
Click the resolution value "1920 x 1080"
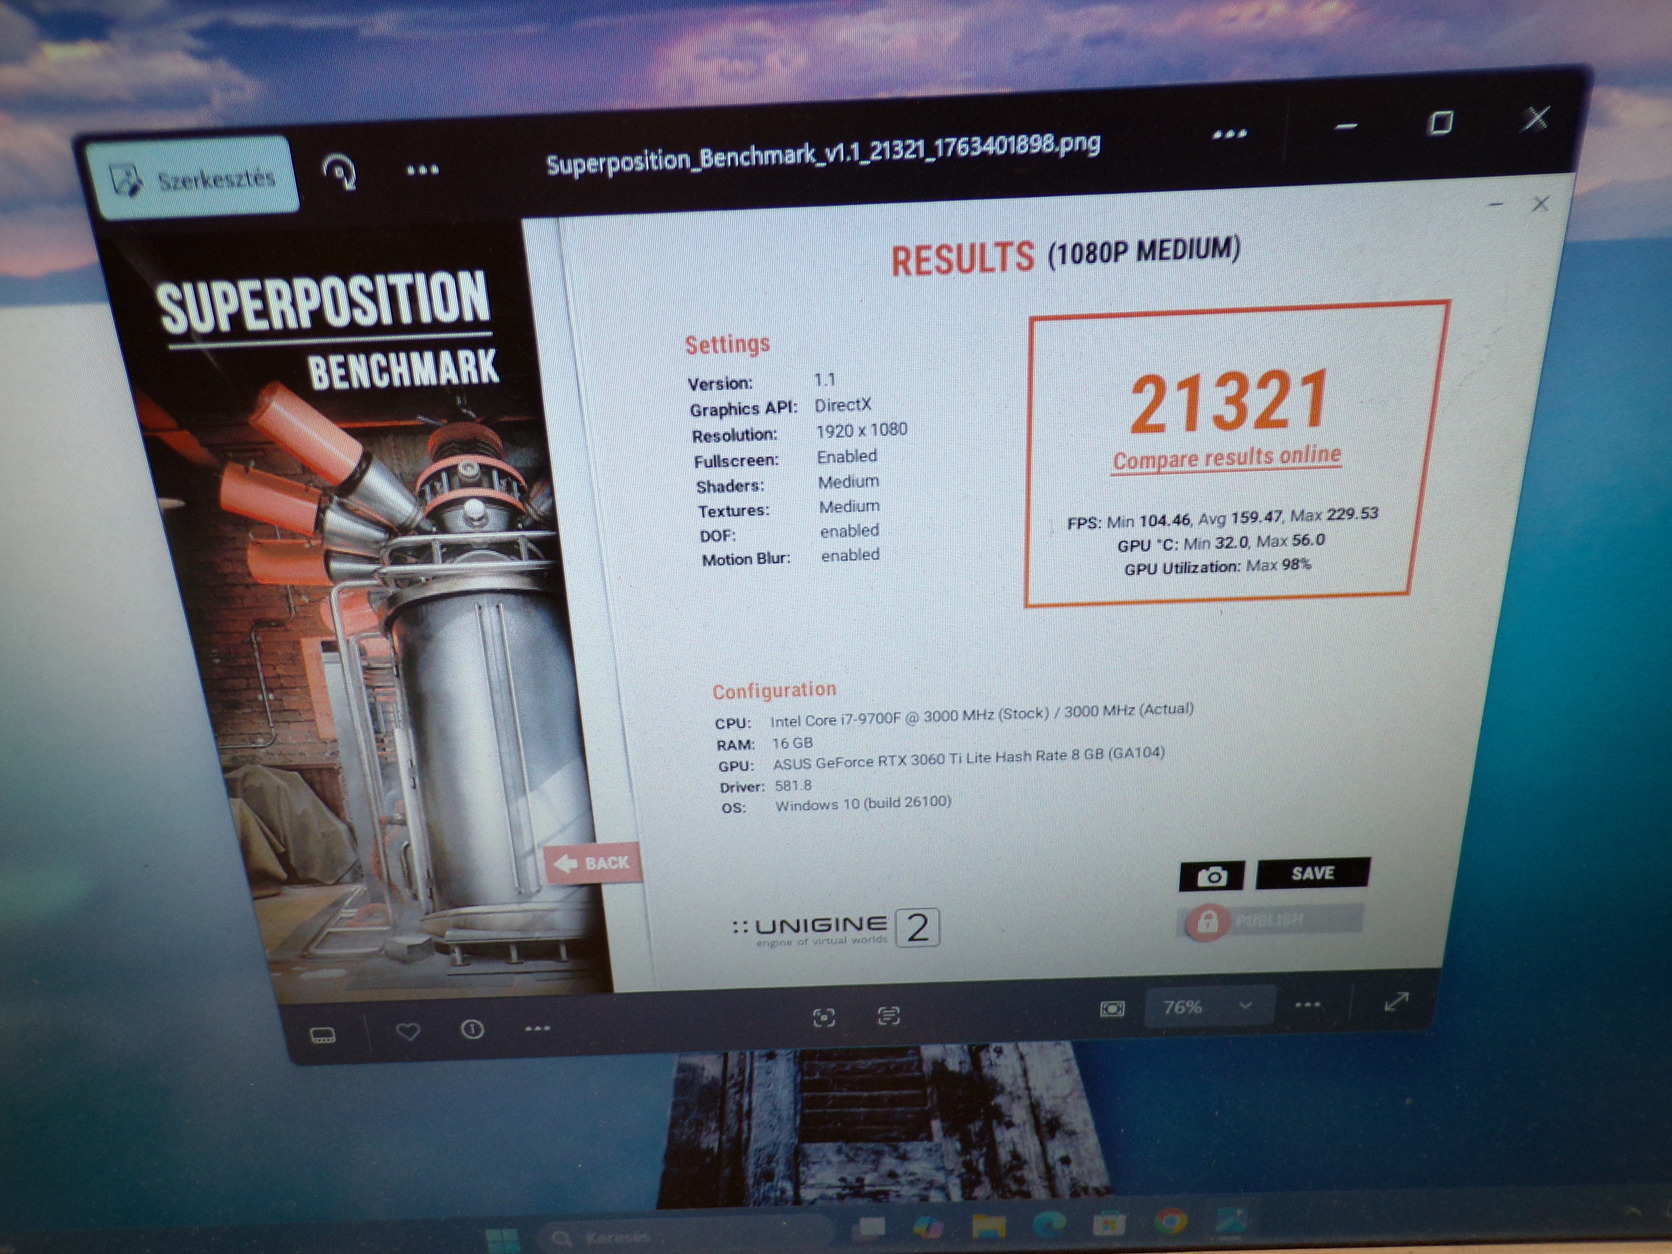coord(861,430)
